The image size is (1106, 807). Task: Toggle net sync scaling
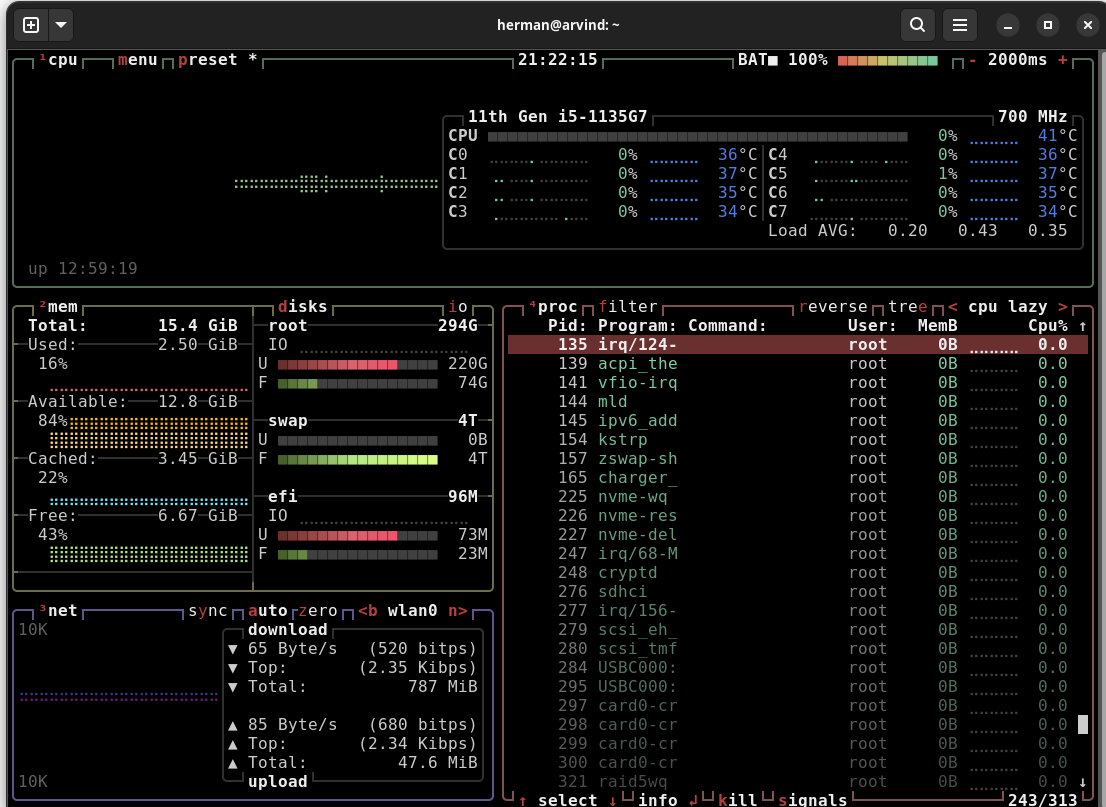[x=208, y=611]
